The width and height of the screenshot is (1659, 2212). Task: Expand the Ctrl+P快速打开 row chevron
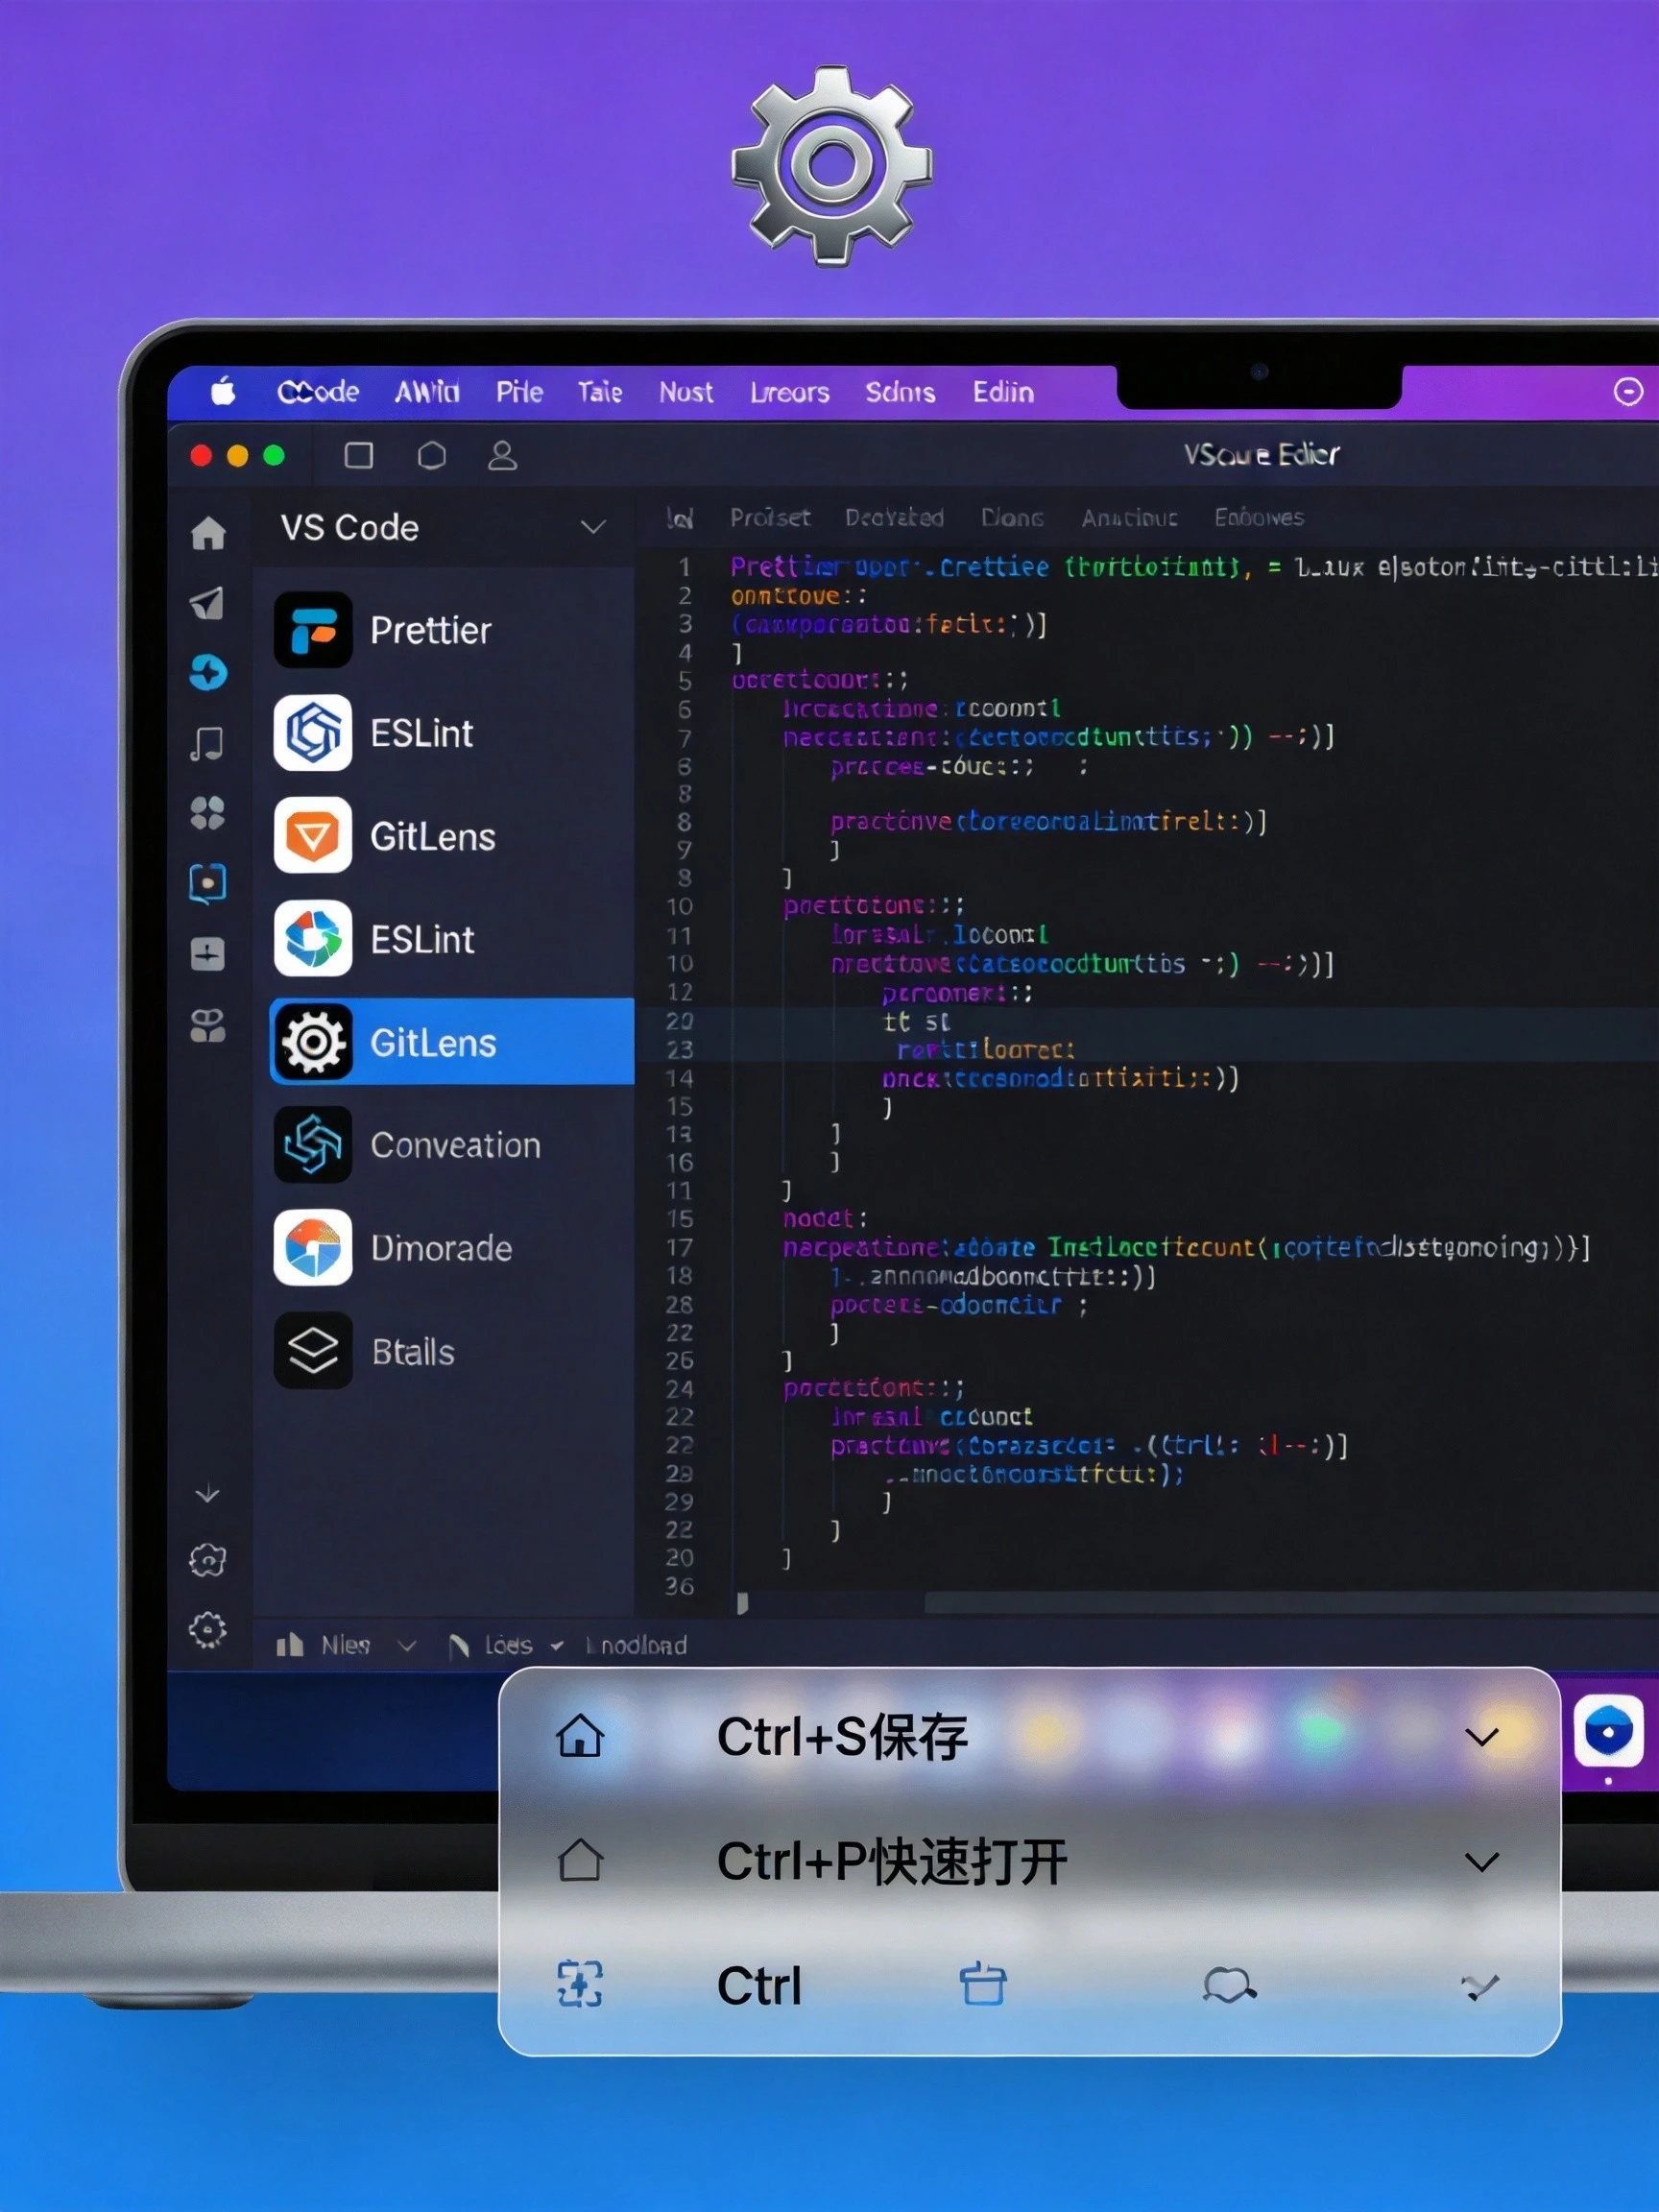pos(1481,1862)
